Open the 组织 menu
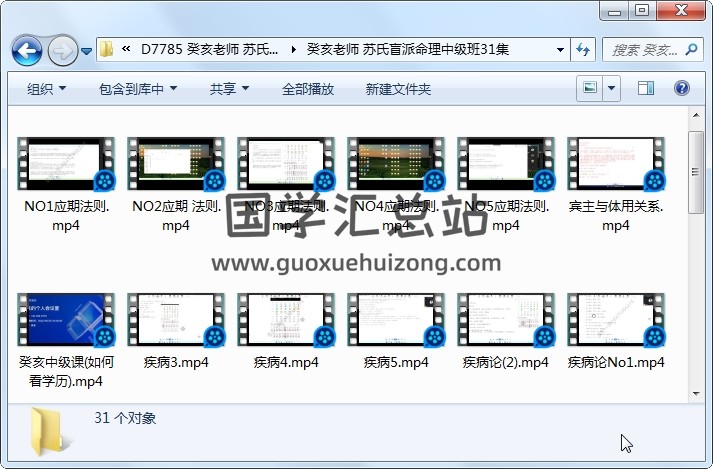The width and height of the screenshot is (713, 469). pyautogui.click(x=46, y=89)
